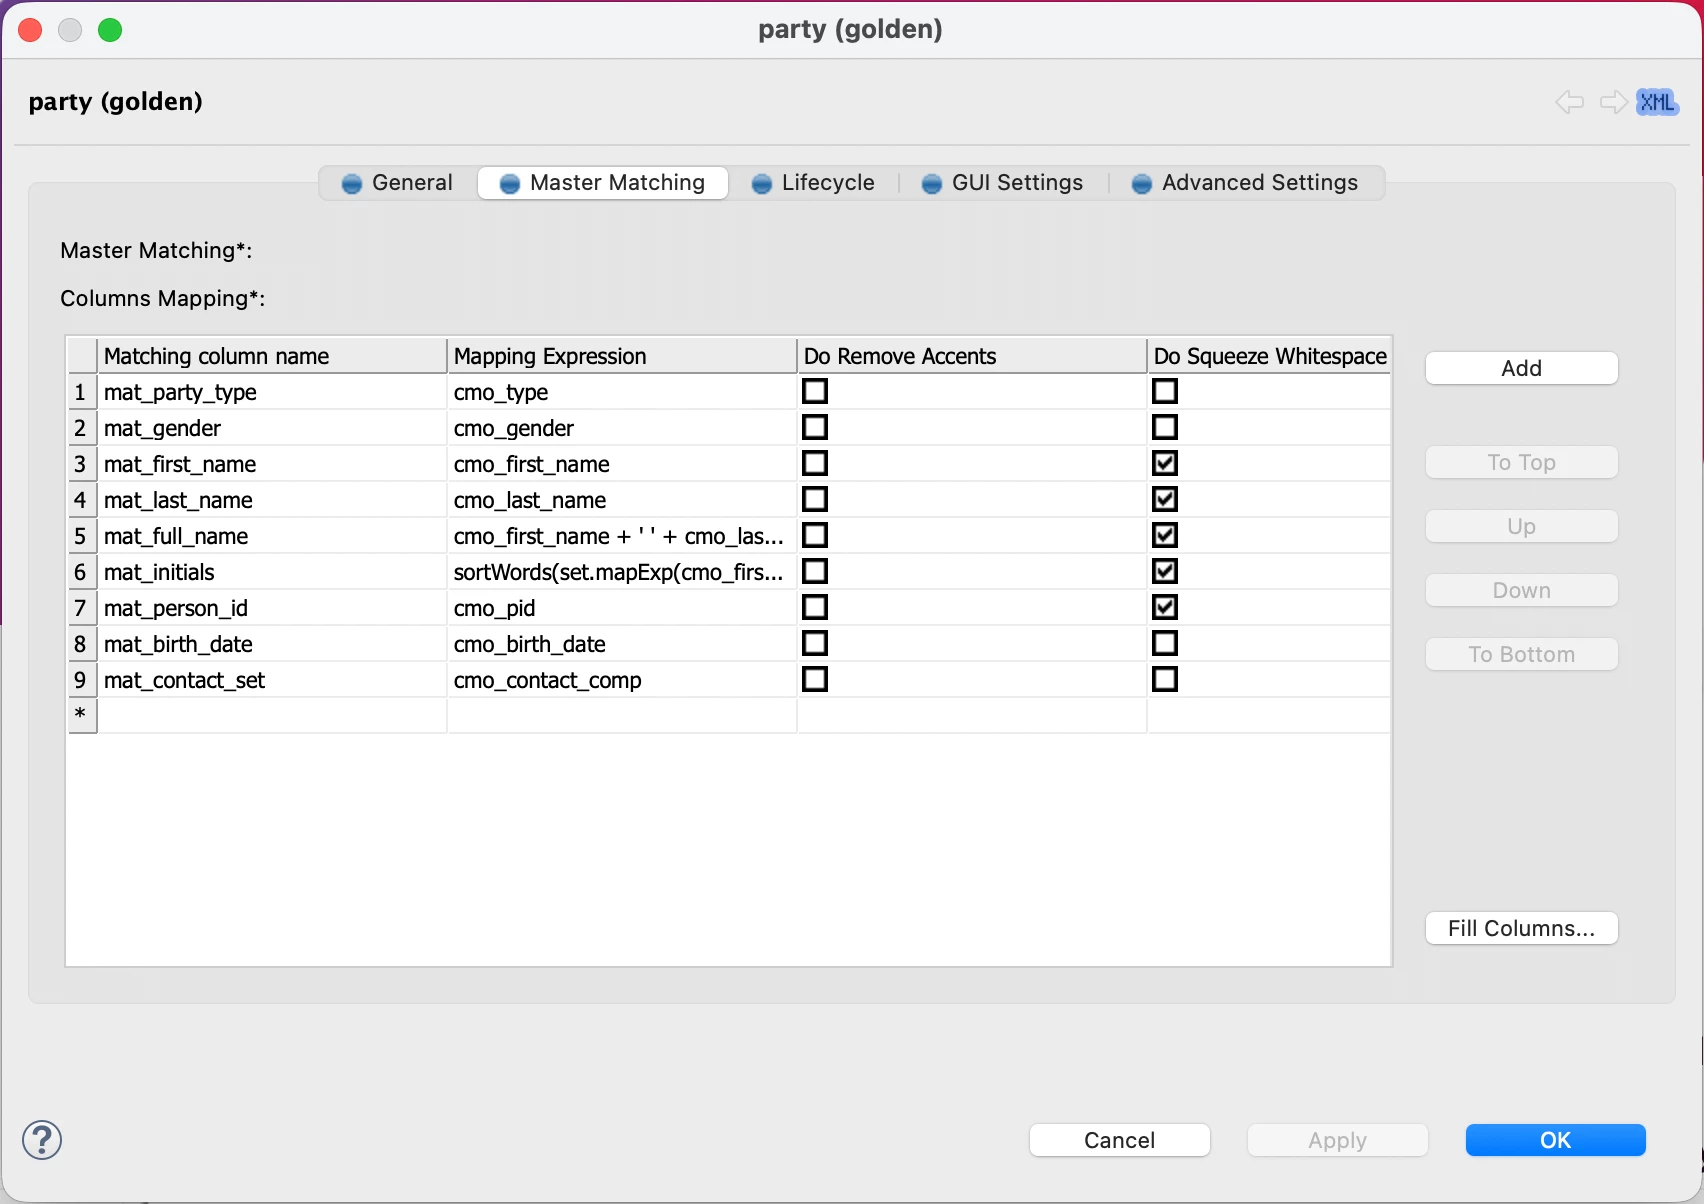Open the Fill Columns... dialog
Viewport: 1704px width, 1204px height.
point(1521,928)
